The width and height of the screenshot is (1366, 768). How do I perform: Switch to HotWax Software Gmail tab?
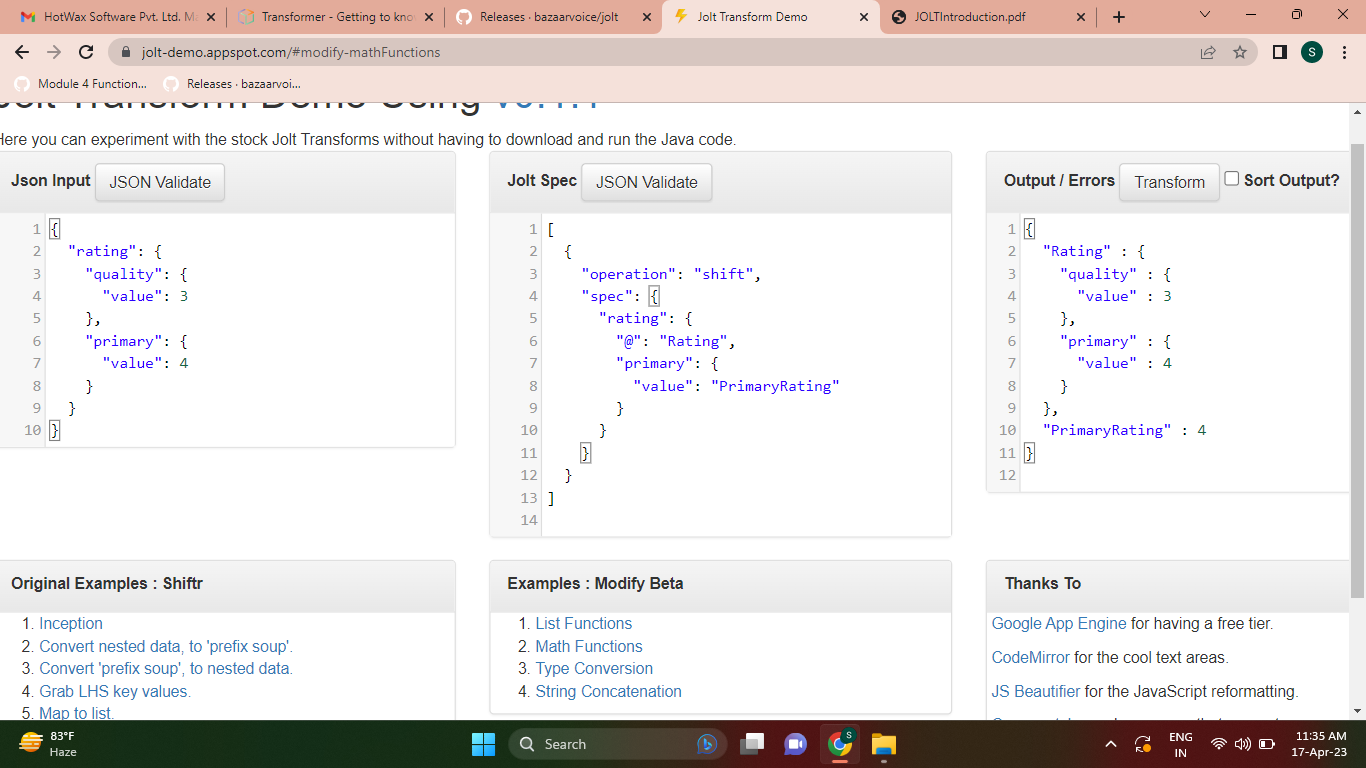[117, 17]
